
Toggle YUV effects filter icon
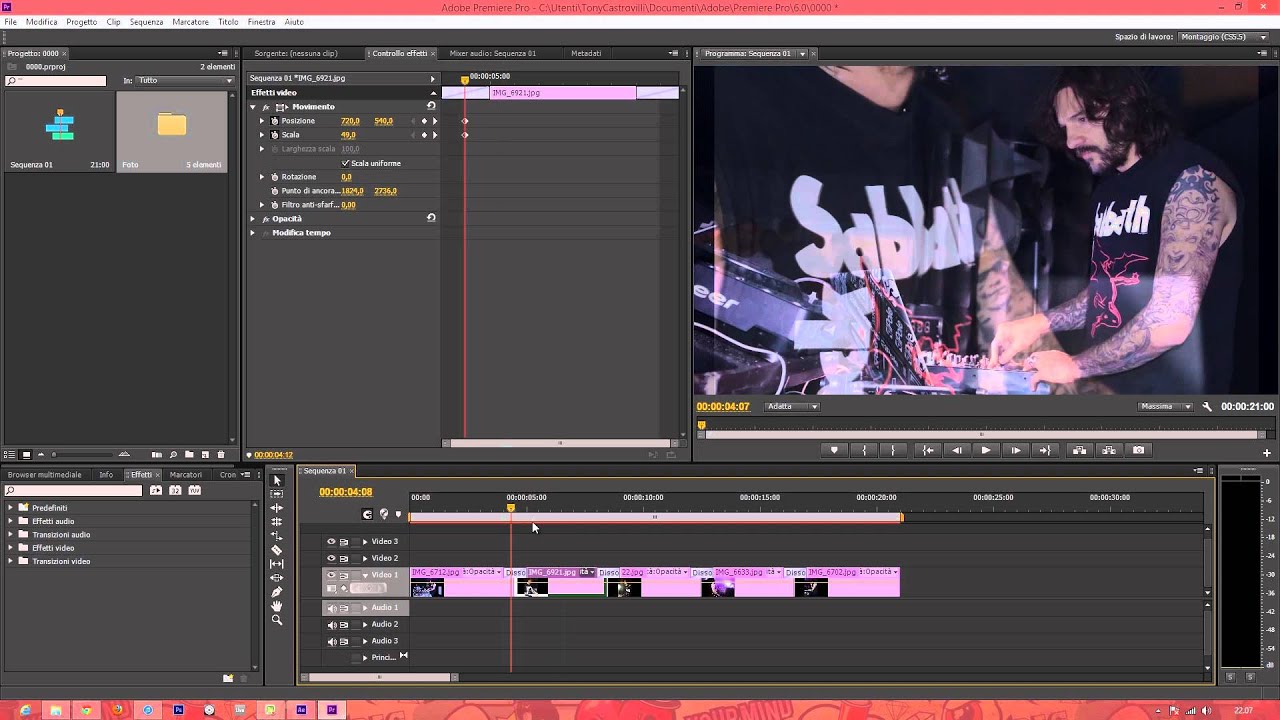pos(194,490)
